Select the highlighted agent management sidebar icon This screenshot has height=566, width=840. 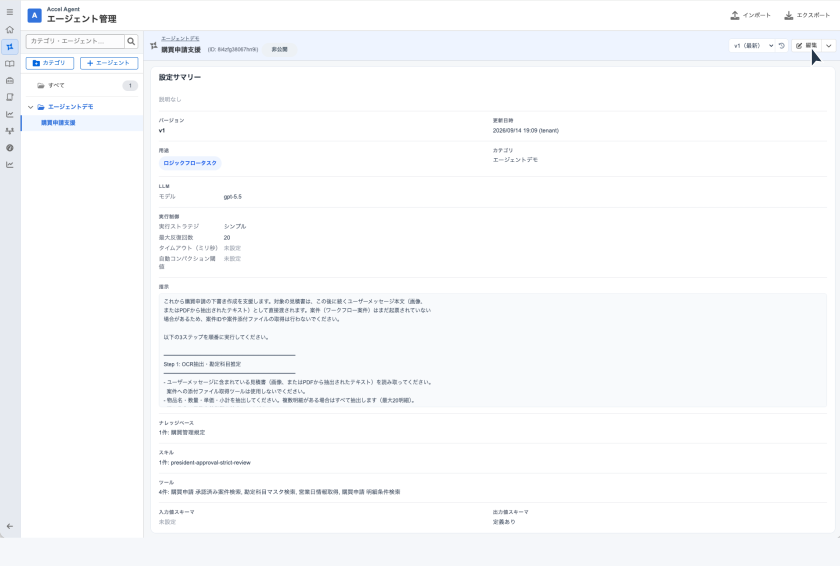click(x=10, y=47)
